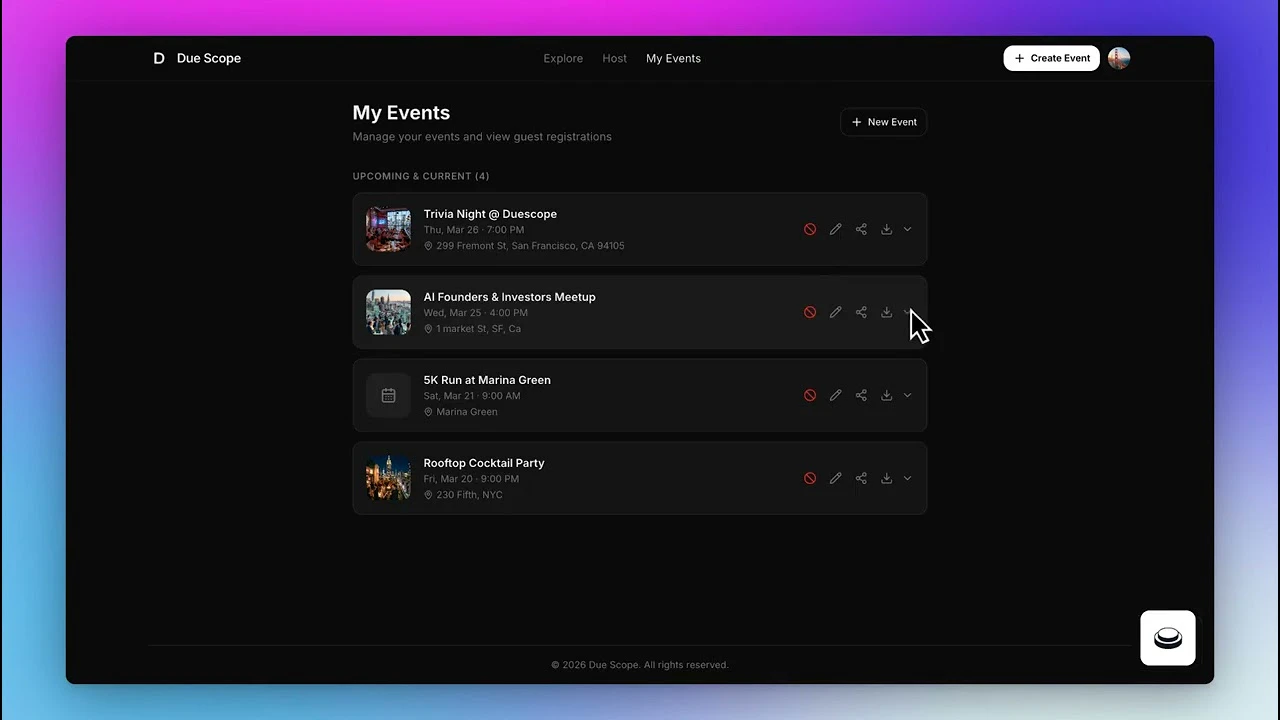1280x720 pixels.
Task: Download AI Founders & Investors Meetup guests
Action: pos(886,312)
